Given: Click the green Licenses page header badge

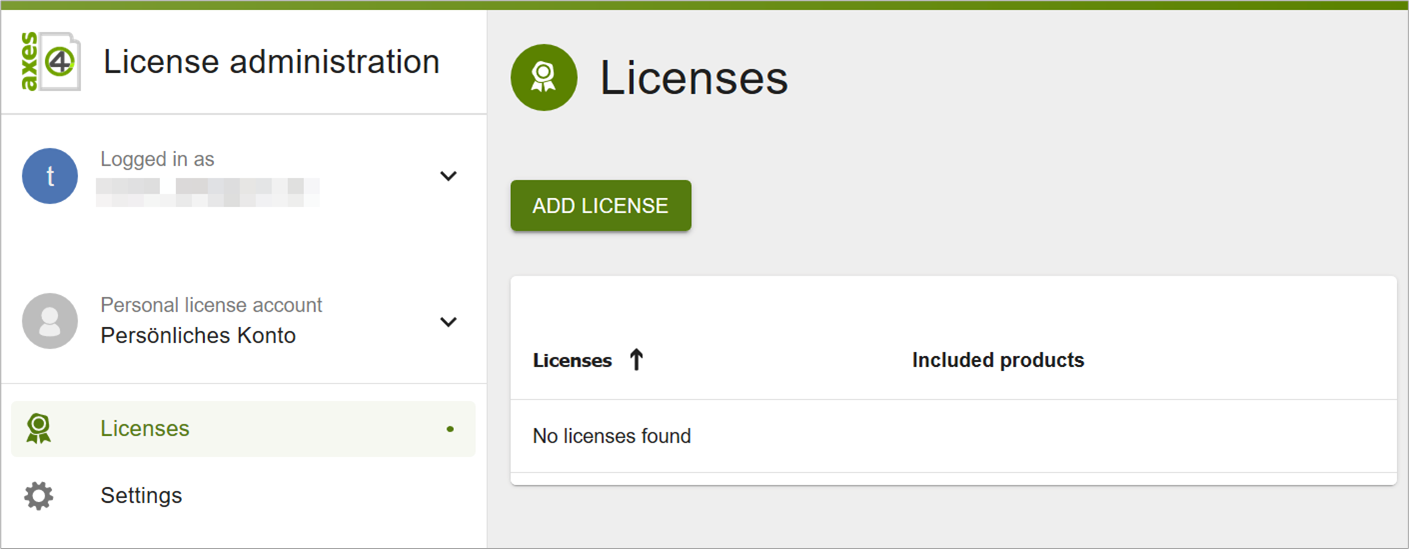Looking at the screenshot, I should (x=544, y=77).
